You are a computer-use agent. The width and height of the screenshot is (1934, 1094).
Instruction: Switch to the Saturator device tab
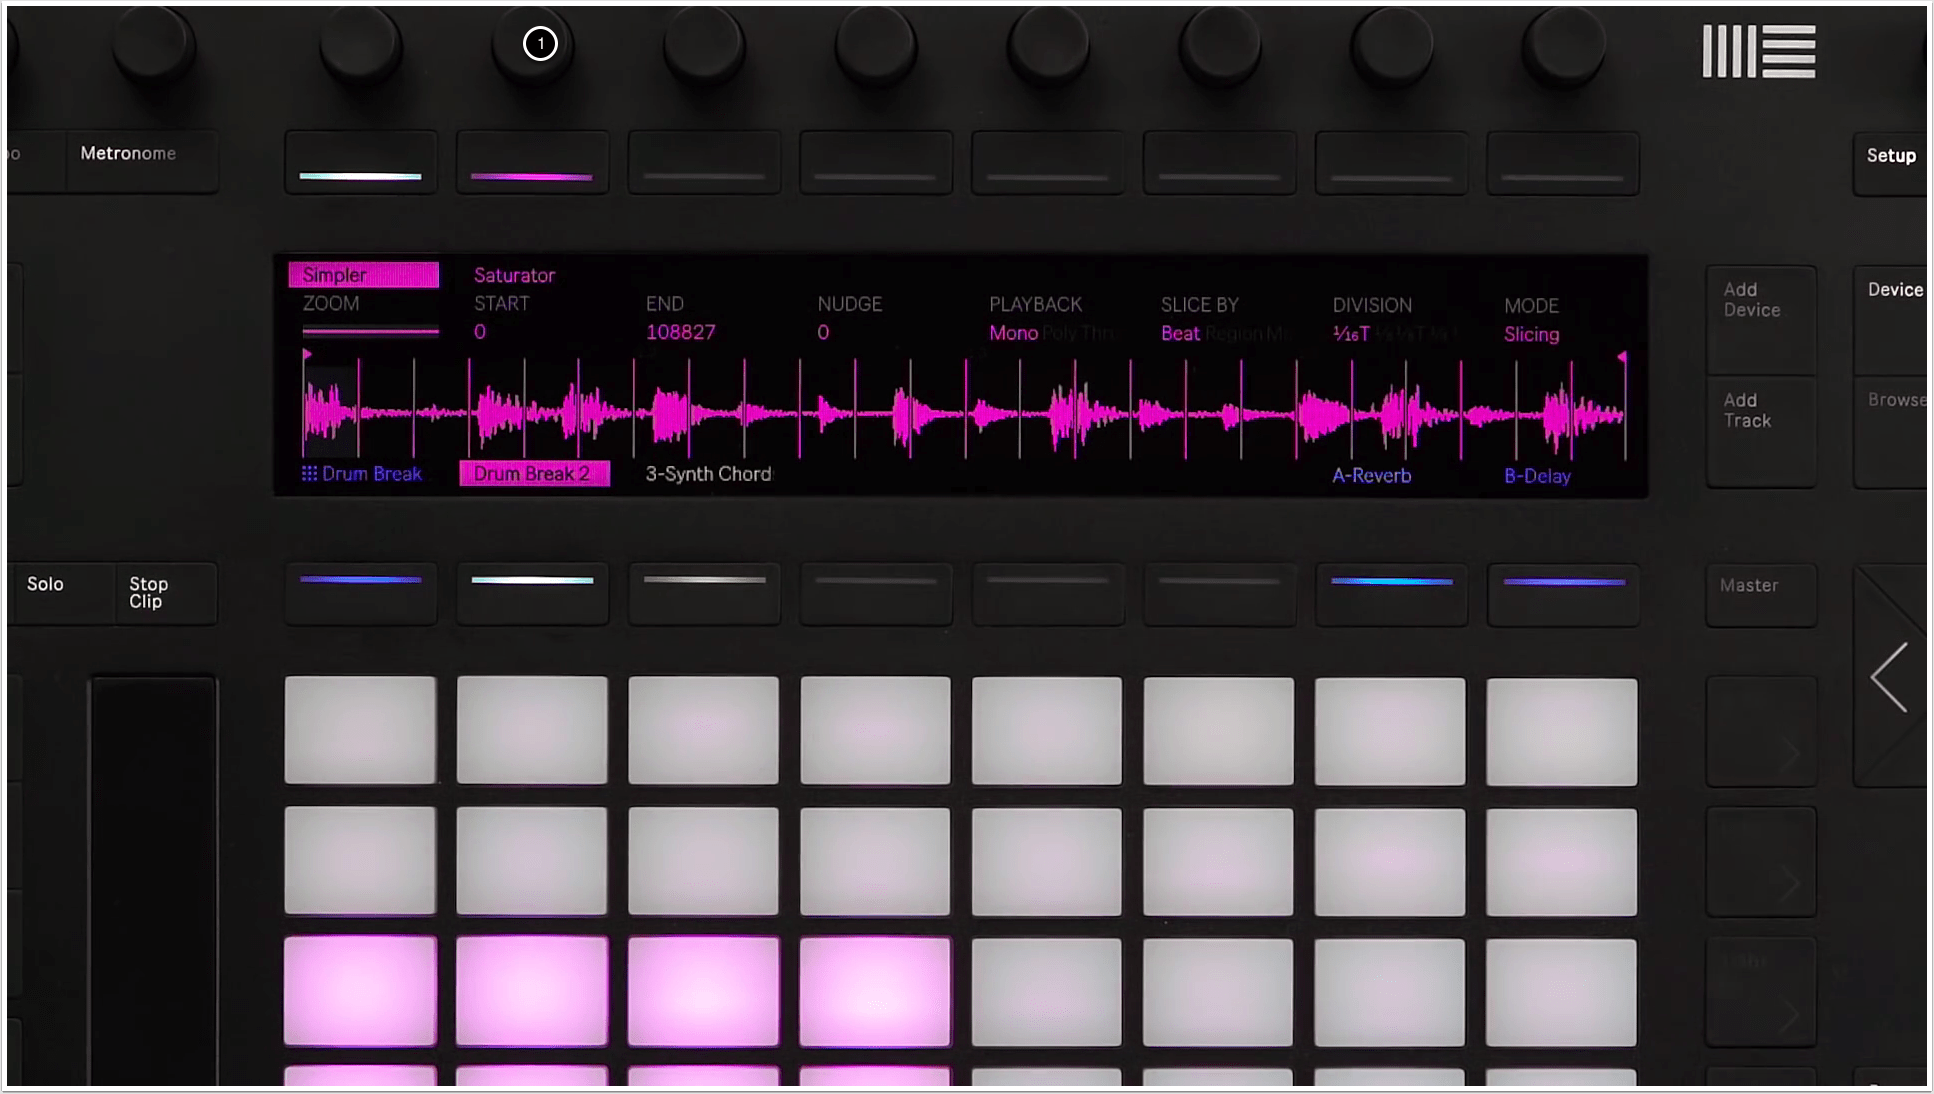[x=514, y=275]
